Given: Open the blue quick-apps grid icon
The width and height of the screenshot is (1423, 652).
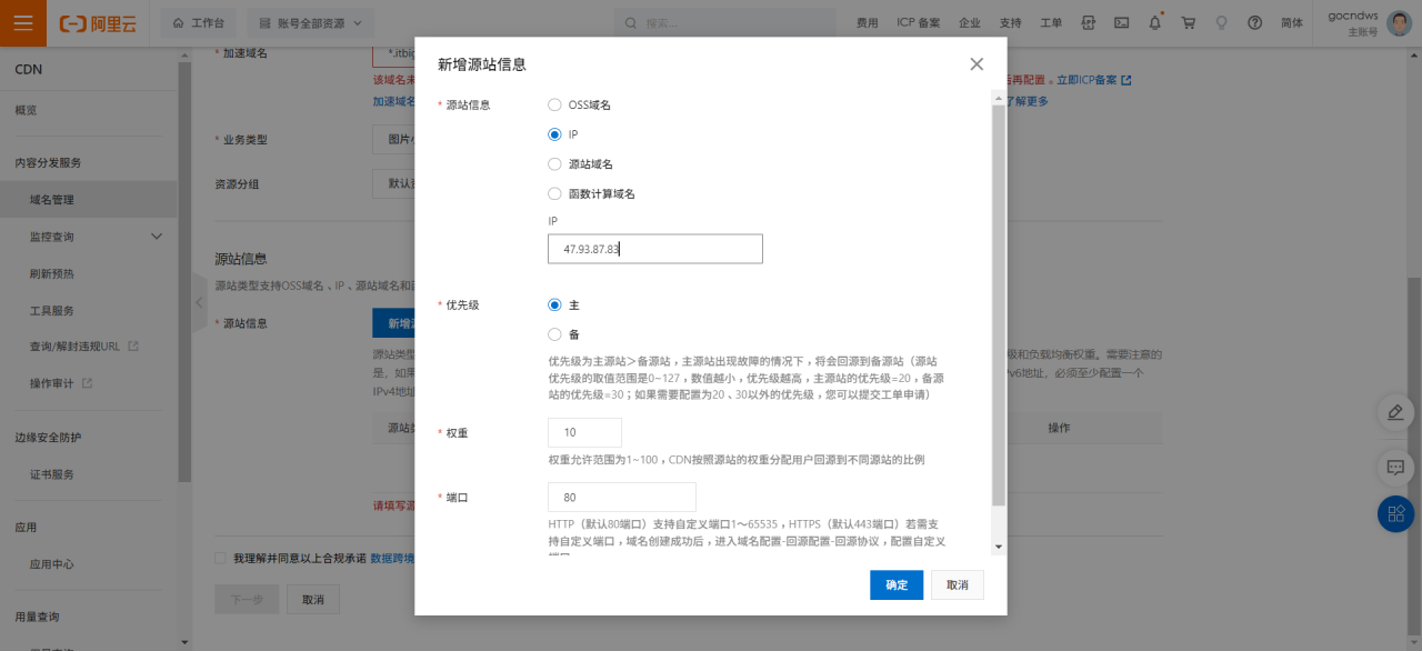Looking at the screenshot, I should click(x=1396, y=514).
